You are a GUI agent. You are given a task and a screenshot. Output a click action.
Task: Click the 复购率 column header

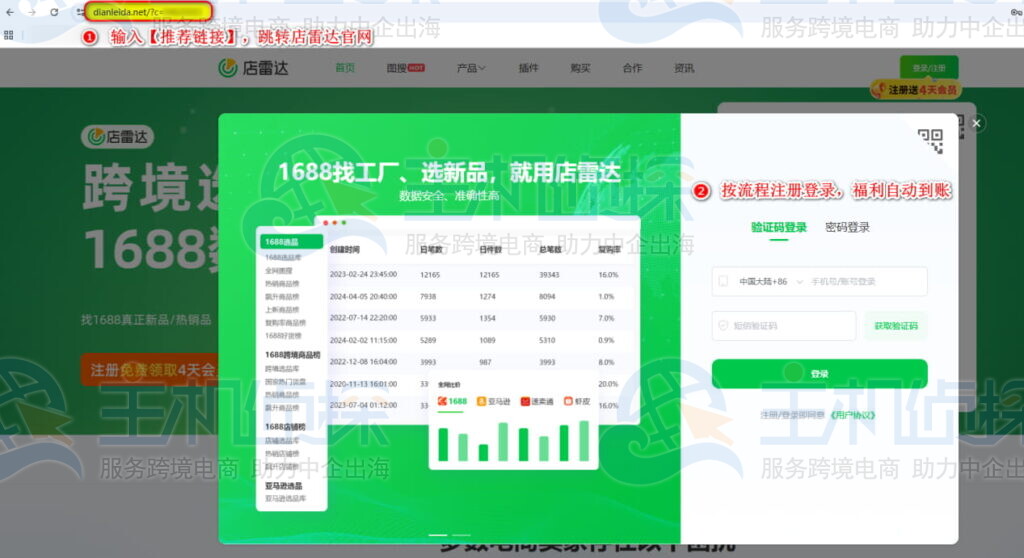pos(609,250)
